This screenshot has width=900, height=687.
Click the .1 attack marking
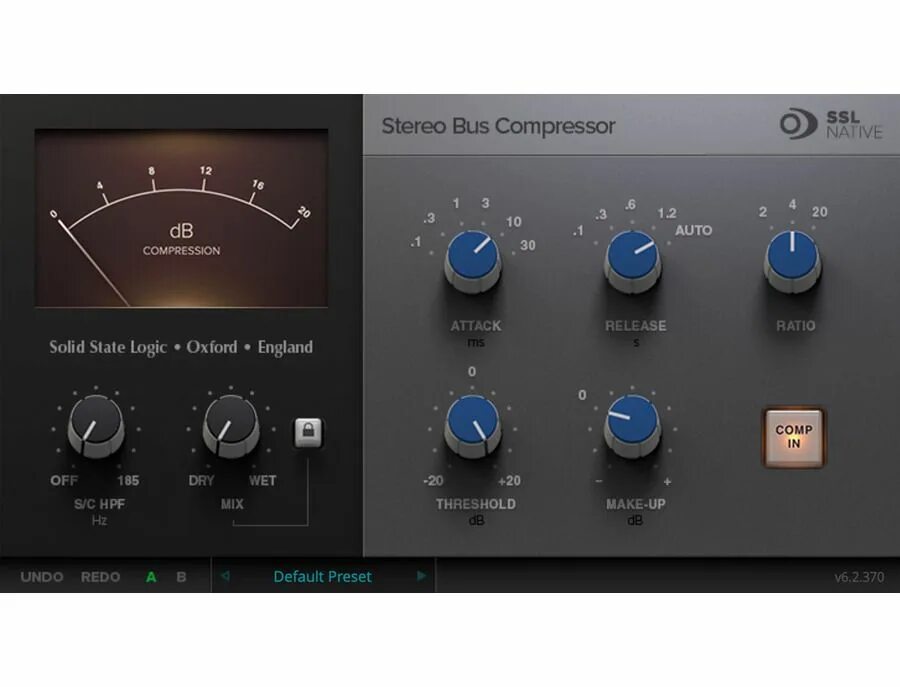coord(416,242)
